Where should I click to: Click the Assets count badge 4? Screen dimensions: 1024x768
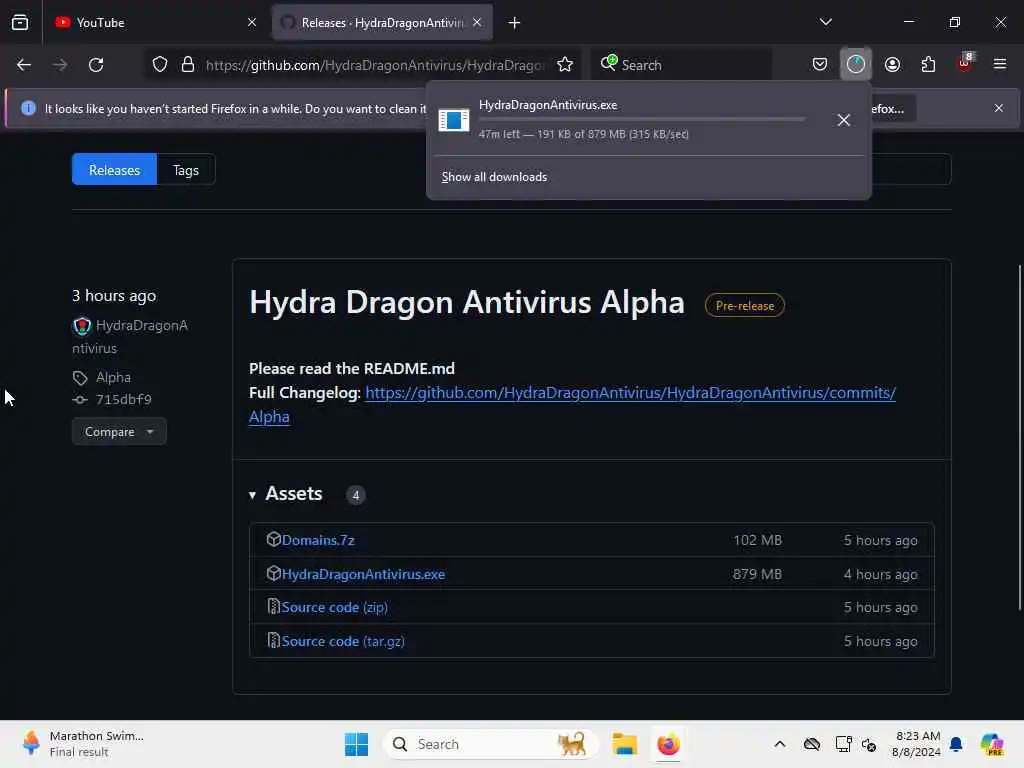pyautogui.click(x=356, y=495)
